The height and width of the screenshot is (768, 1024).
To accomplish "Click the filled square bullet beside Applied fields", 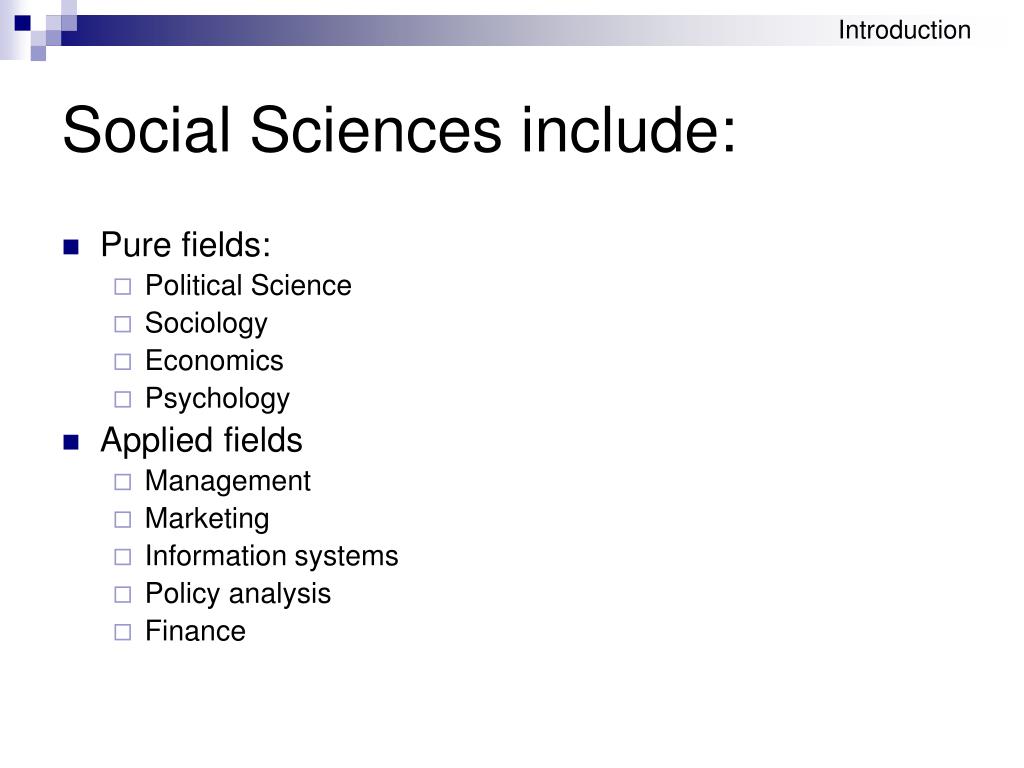I will coord(71,442).
